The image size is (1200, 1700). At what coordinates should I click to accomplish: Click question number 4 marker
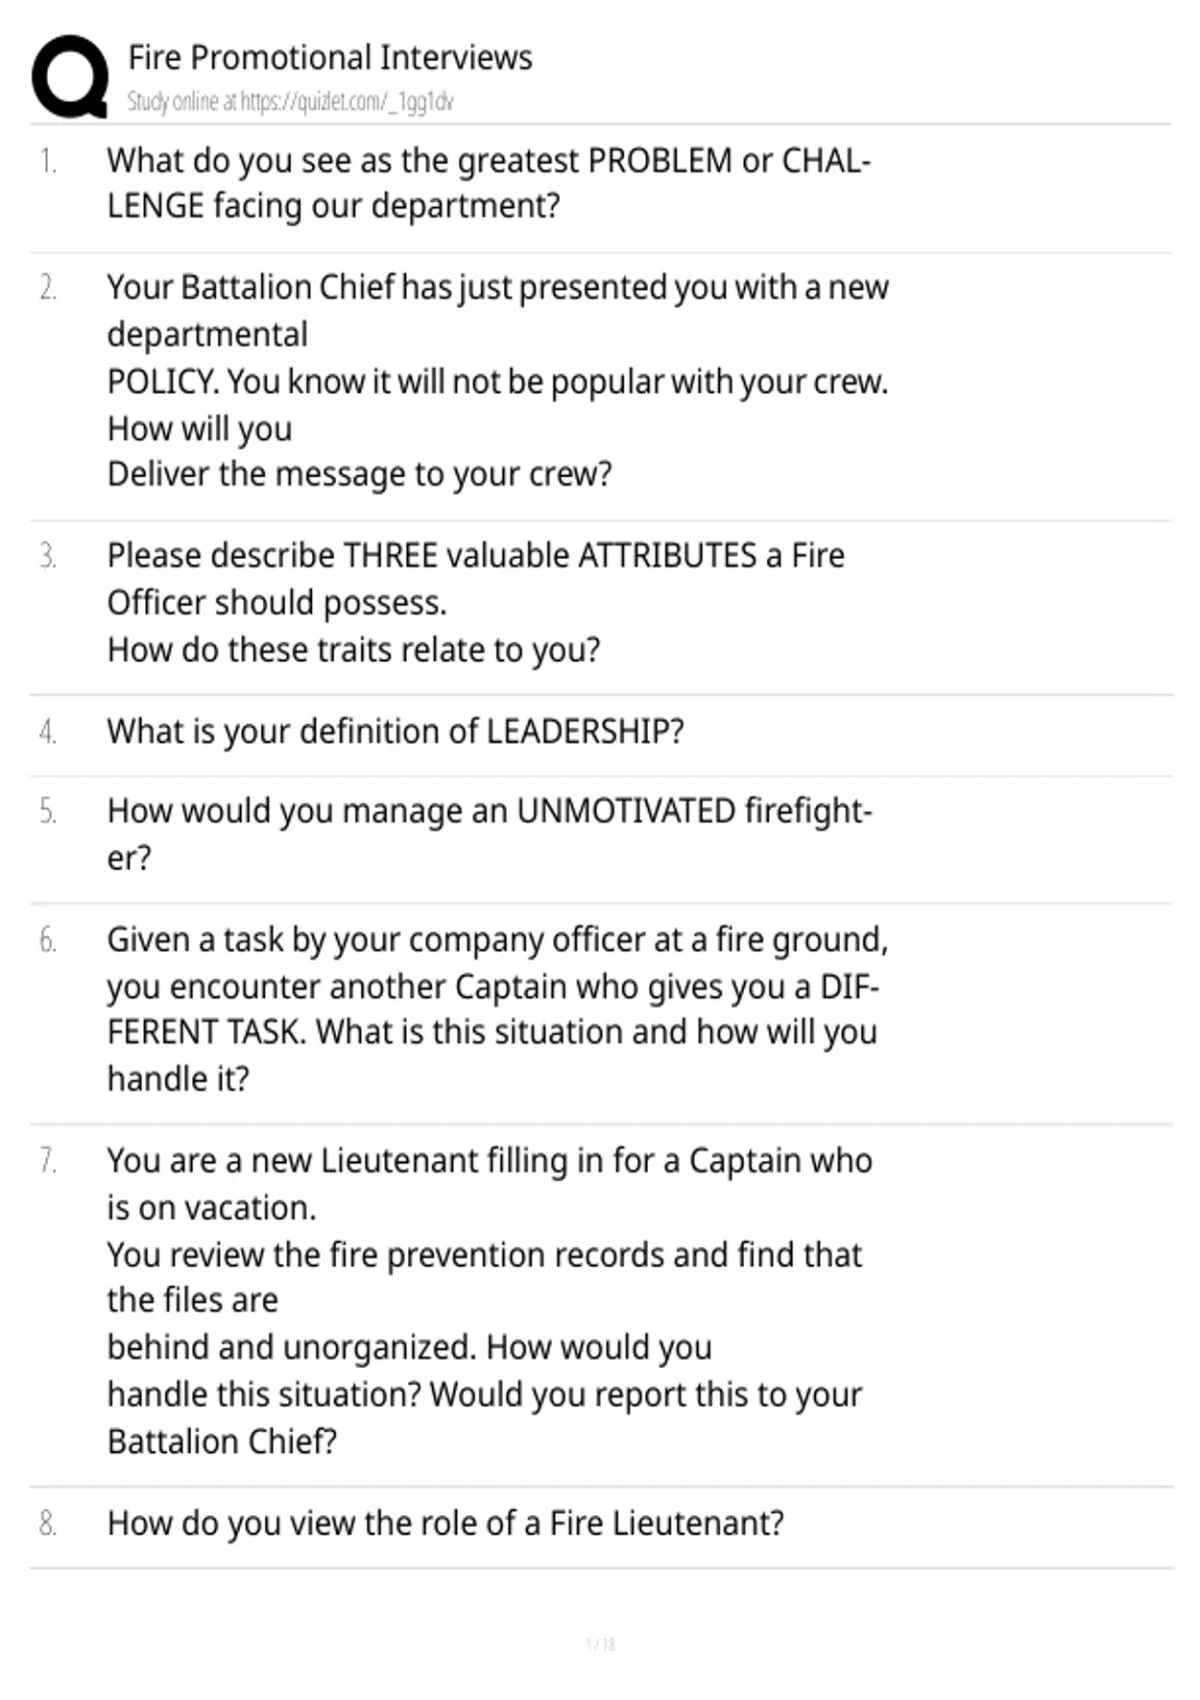(x=47, y=731)
